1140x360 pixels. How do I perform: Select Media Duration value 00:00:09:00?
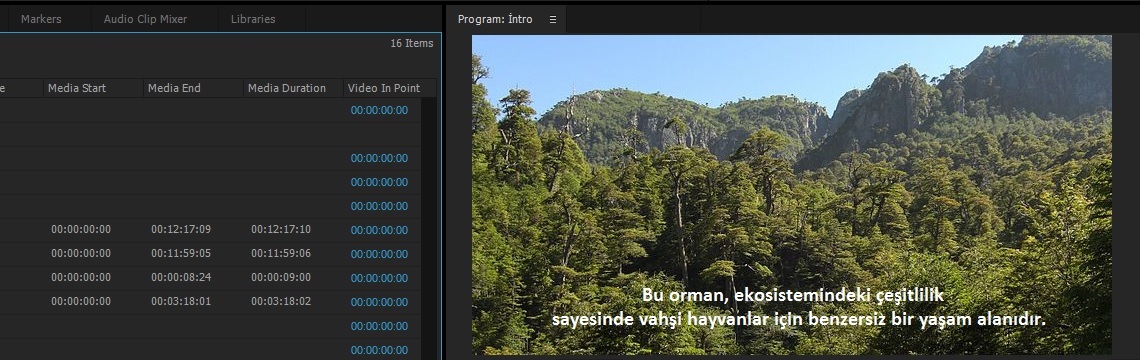click(x=281, y=277)
